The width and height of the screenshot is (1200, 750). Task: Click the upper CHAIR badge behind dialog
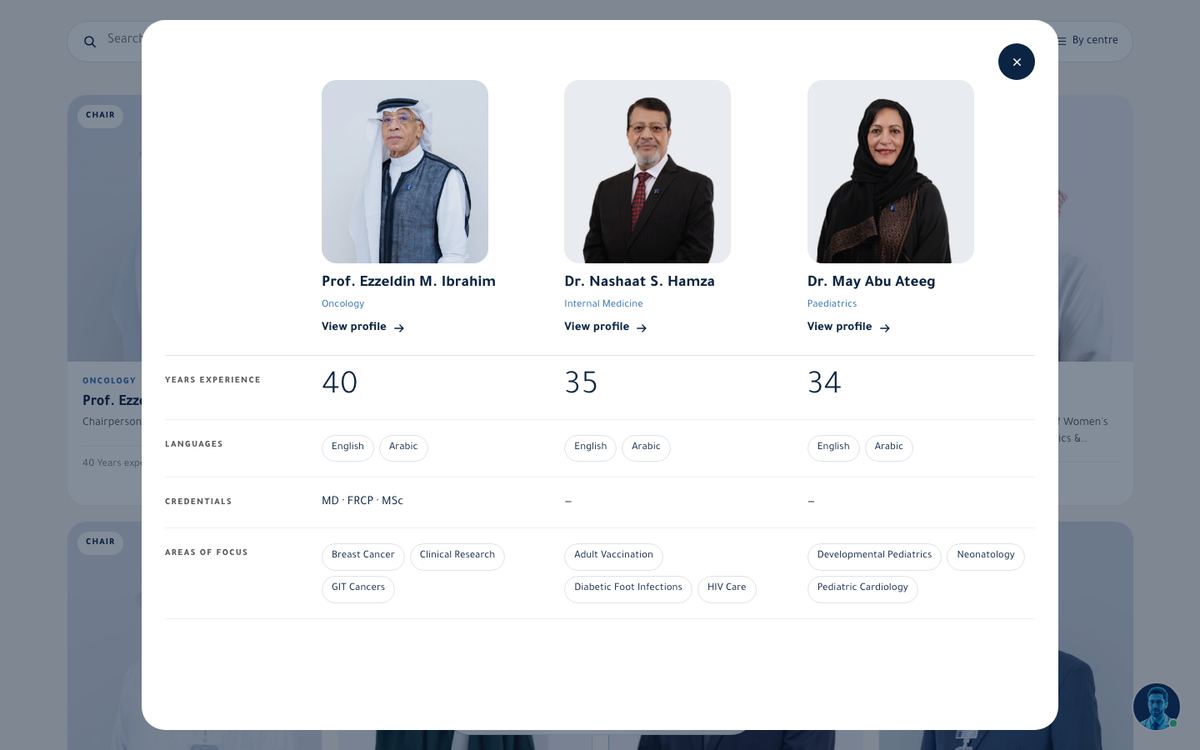pos(100,115)
